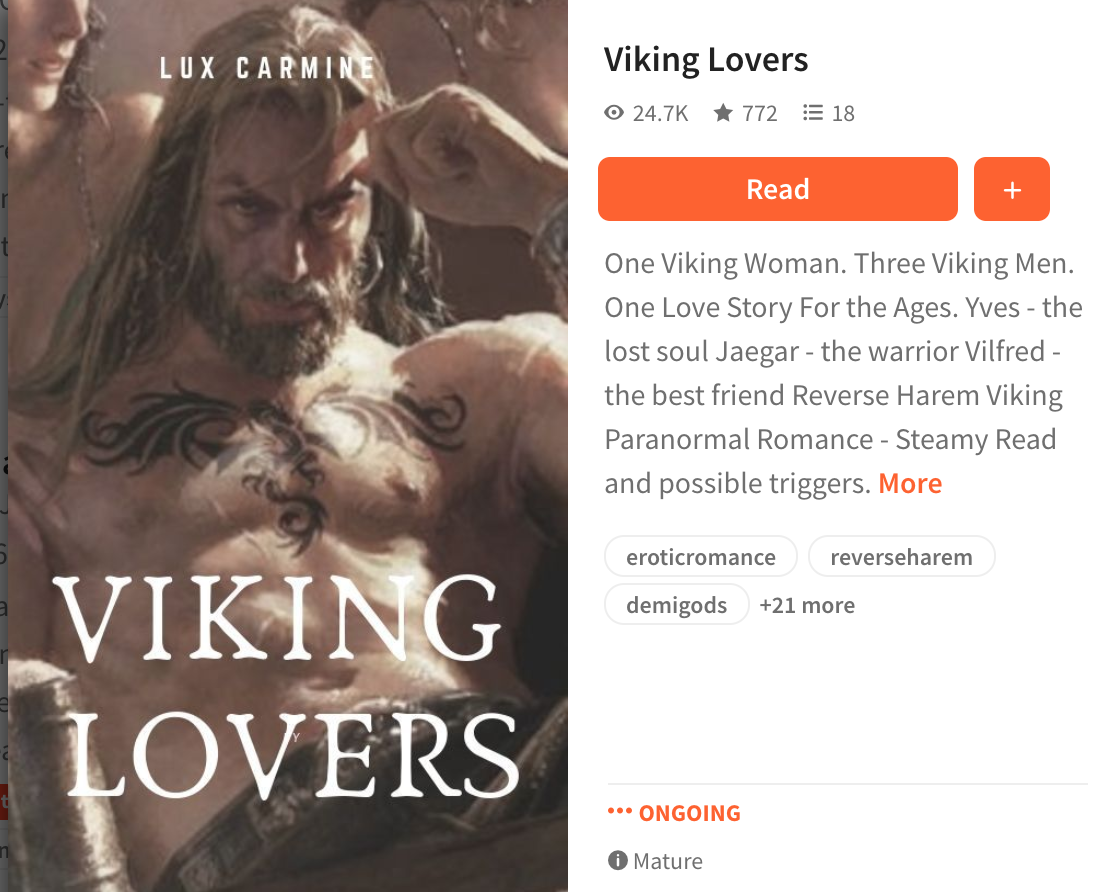
Task: Open the reverseharem tag
Action: [901, 557]
